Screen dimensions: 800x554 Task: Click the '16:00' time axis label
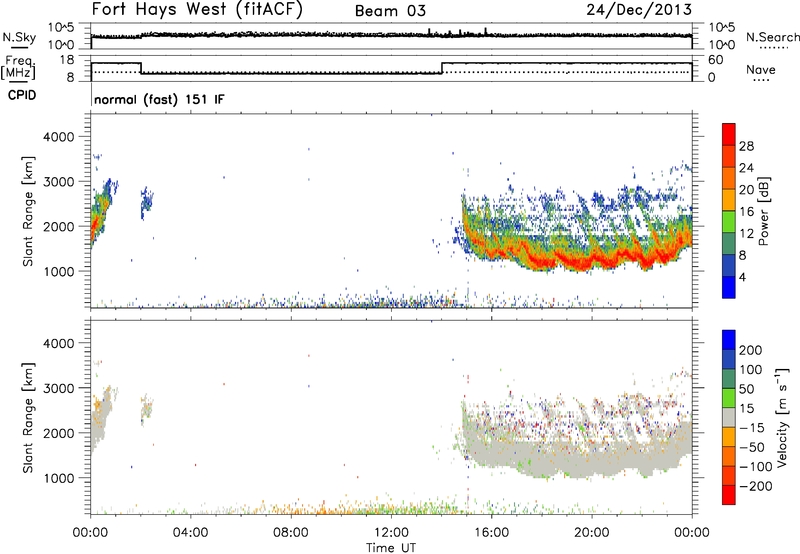click(x=491, y=533)
